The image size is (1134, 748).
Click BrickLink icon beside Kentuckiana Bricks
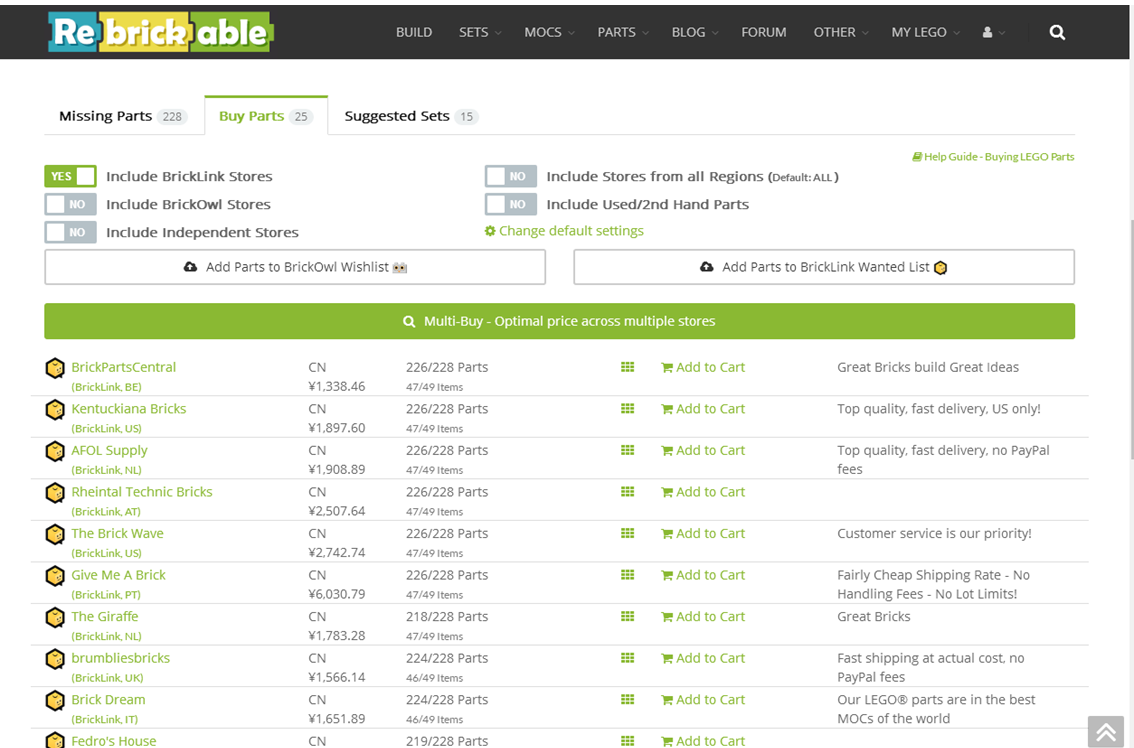pos(55,409)
